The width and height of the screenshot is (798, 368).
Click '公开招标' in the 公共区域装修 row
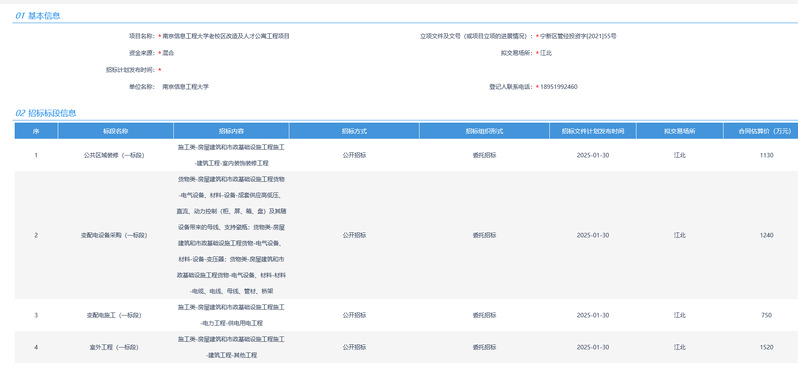click(354, 155)
